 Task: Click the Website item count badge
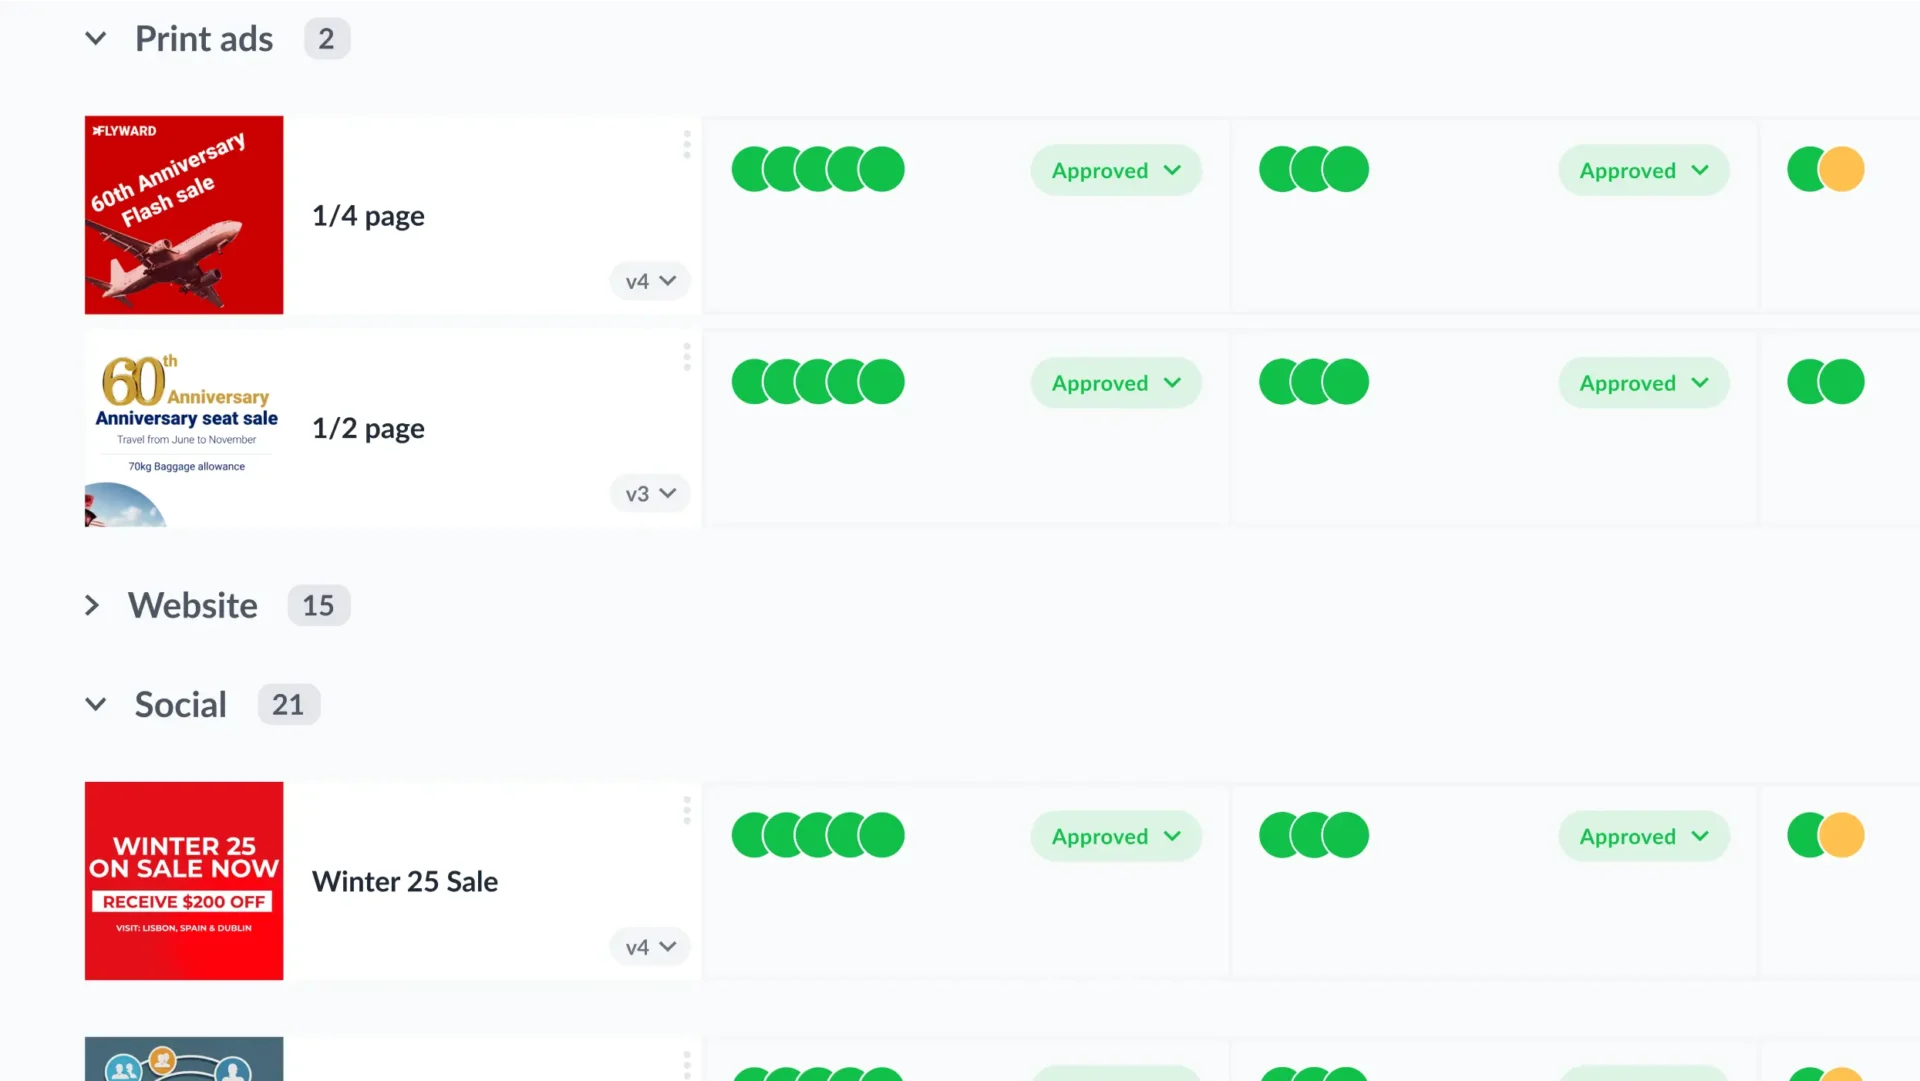point(318,605)
